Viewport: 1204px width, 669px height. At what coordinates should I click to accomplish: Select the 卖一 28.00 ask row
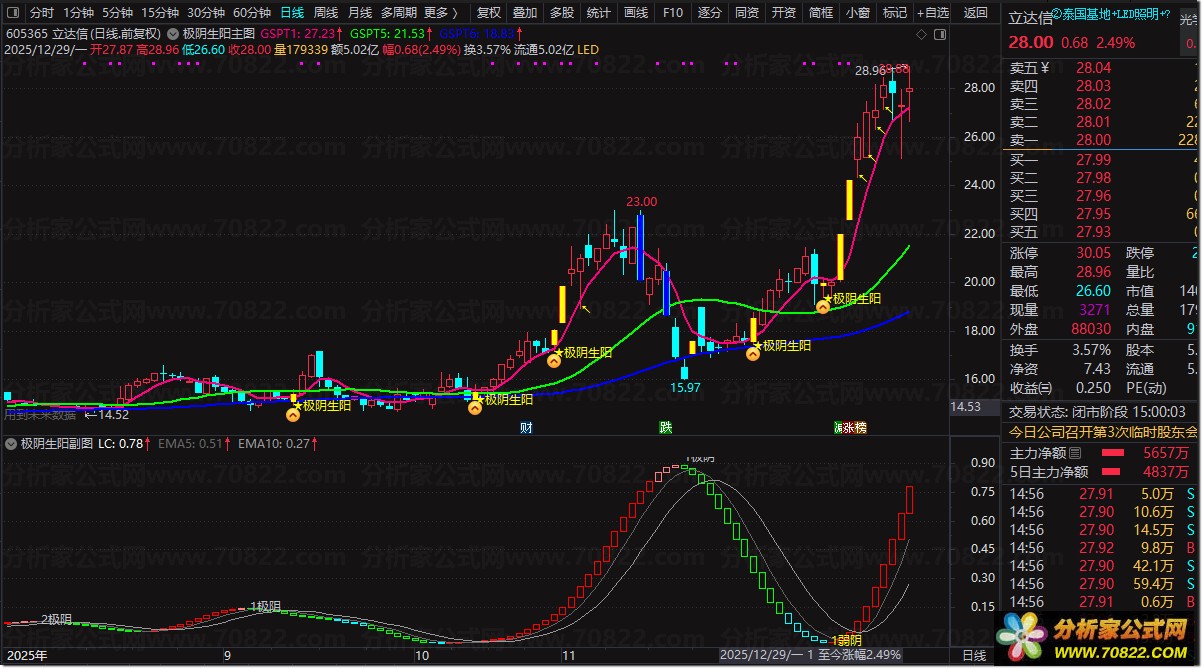click(1101, 140)
